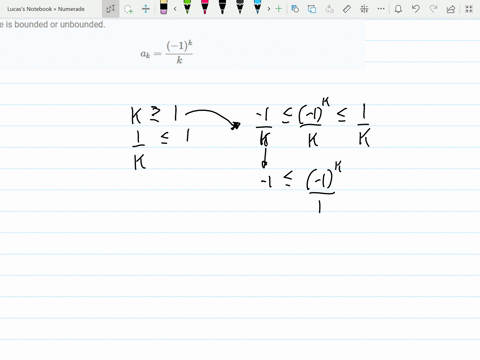480x360 pixels.
Task: Select the green pen
Action: point(187,7)
